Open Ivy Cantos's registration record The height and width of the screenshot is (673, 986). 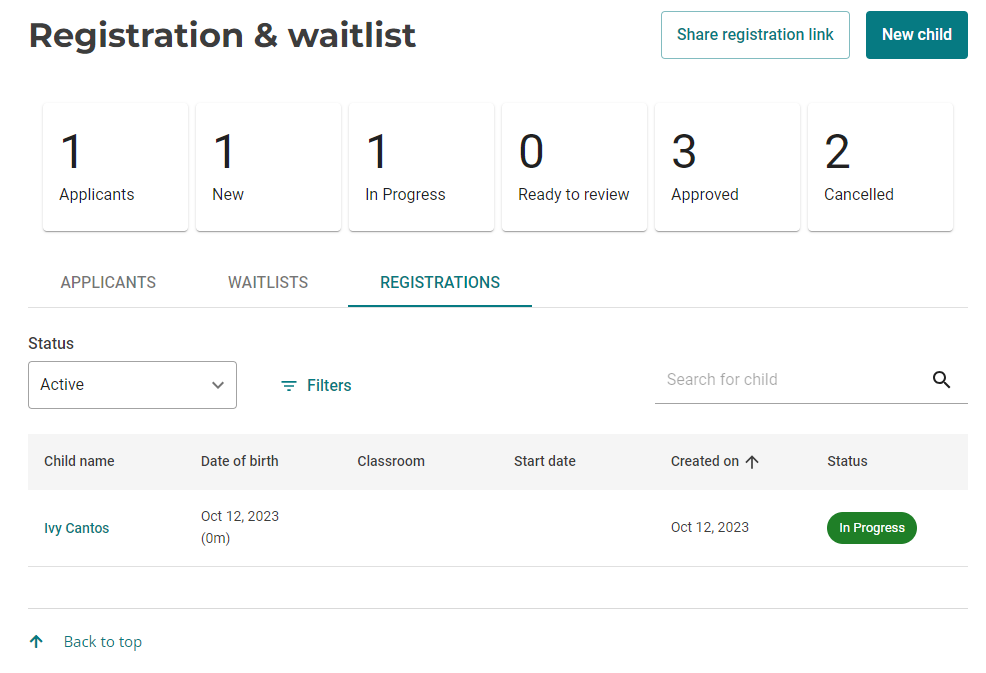click(x=76, y=527)
